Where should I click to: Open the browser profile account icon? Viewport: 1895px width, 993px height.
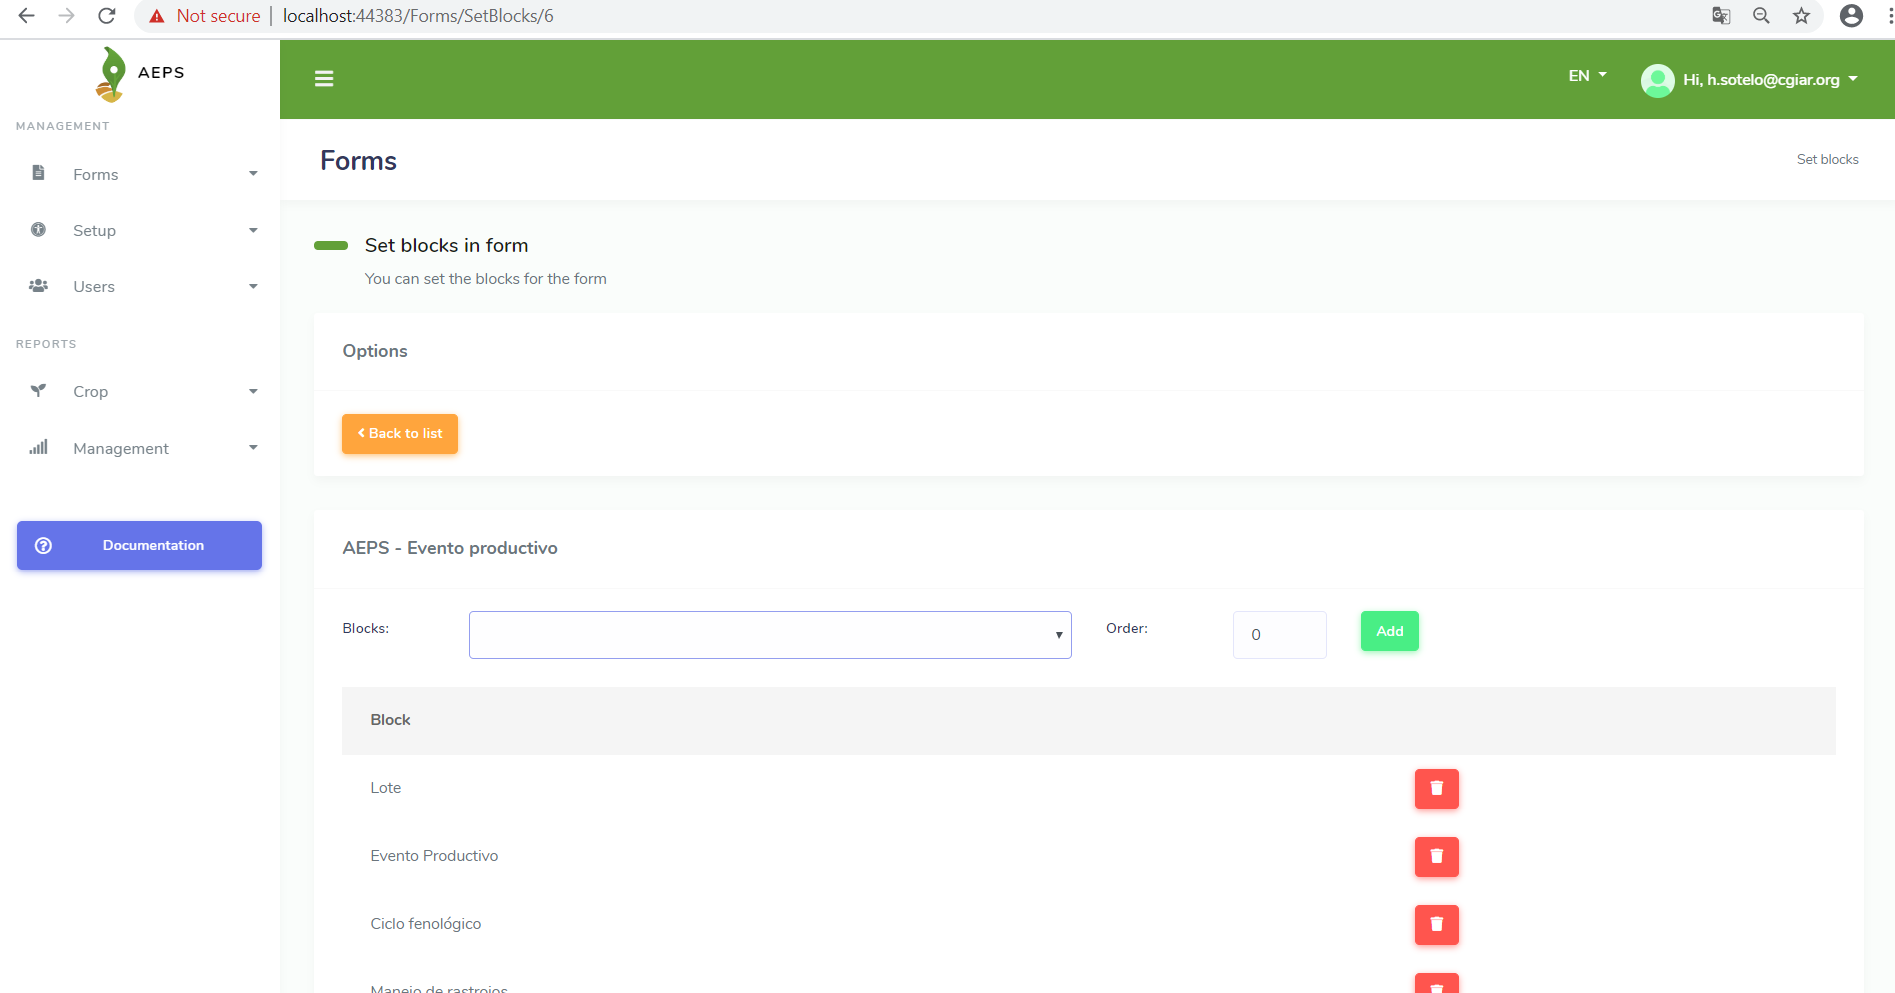click(1851, 16)
